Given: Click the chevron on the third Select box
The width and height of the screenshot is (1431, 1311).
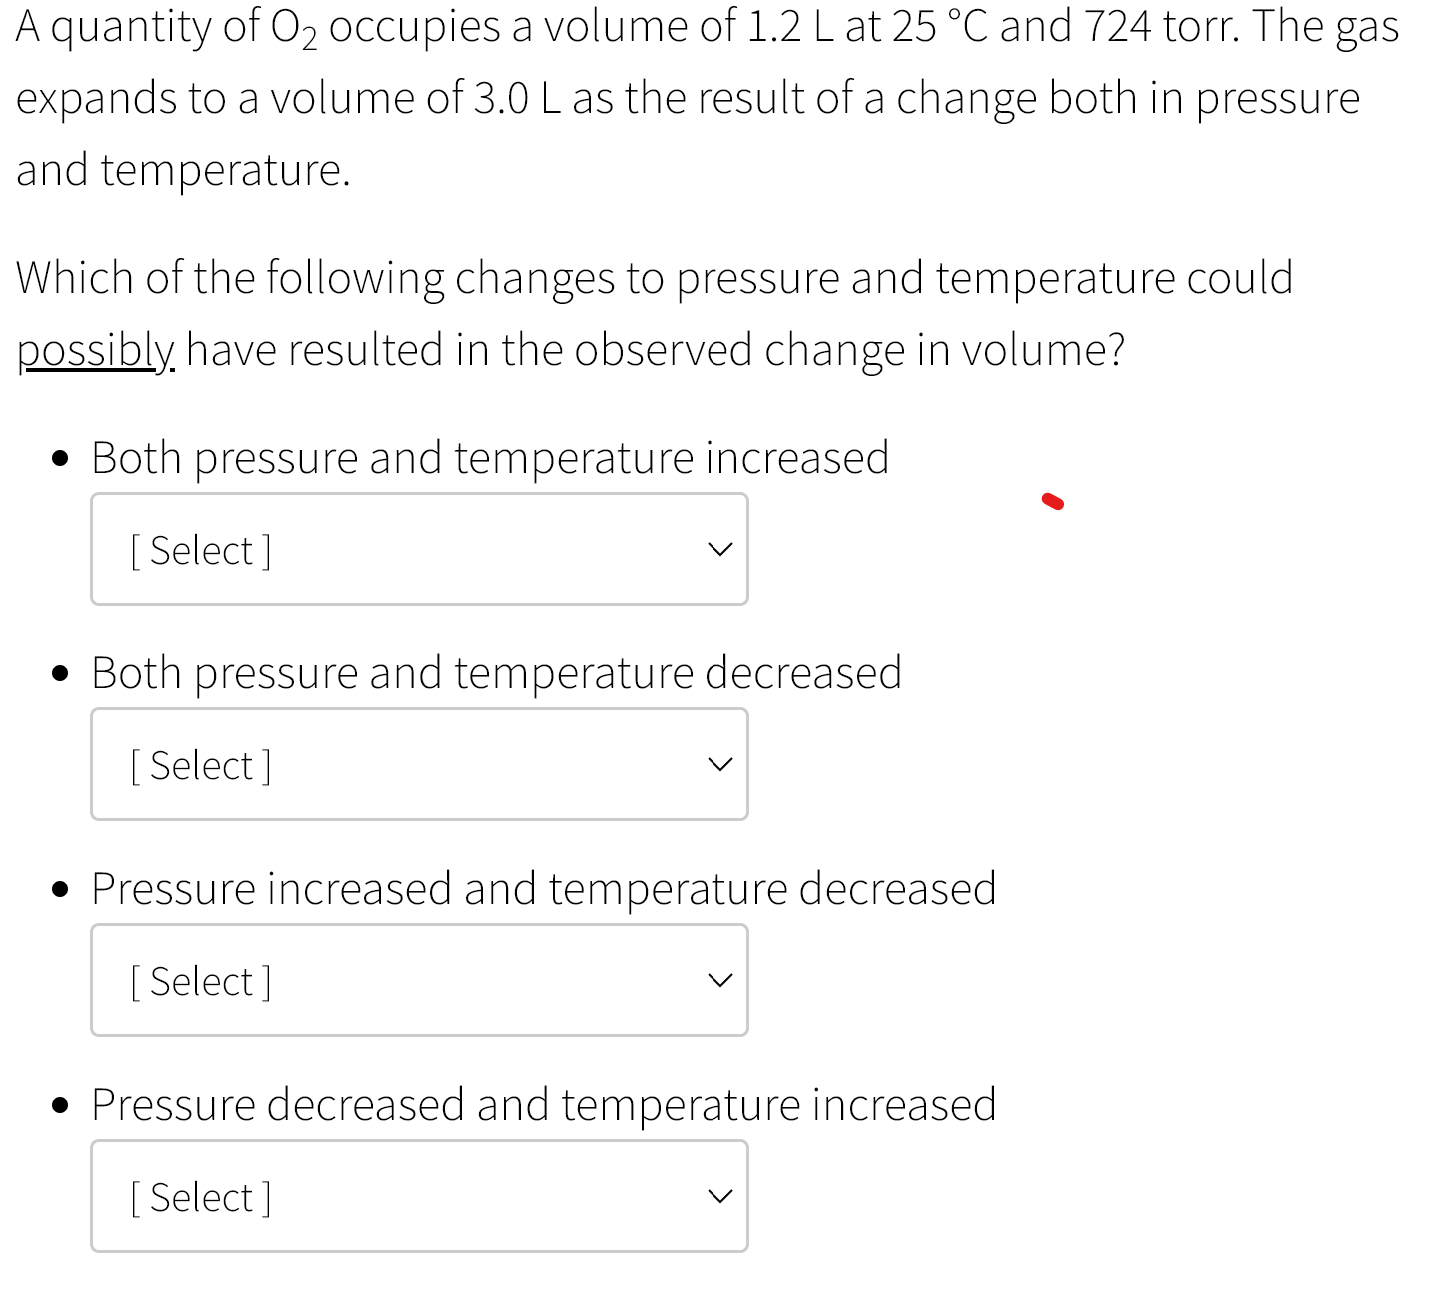Looking at the screenshot, I should pos(720,980).
